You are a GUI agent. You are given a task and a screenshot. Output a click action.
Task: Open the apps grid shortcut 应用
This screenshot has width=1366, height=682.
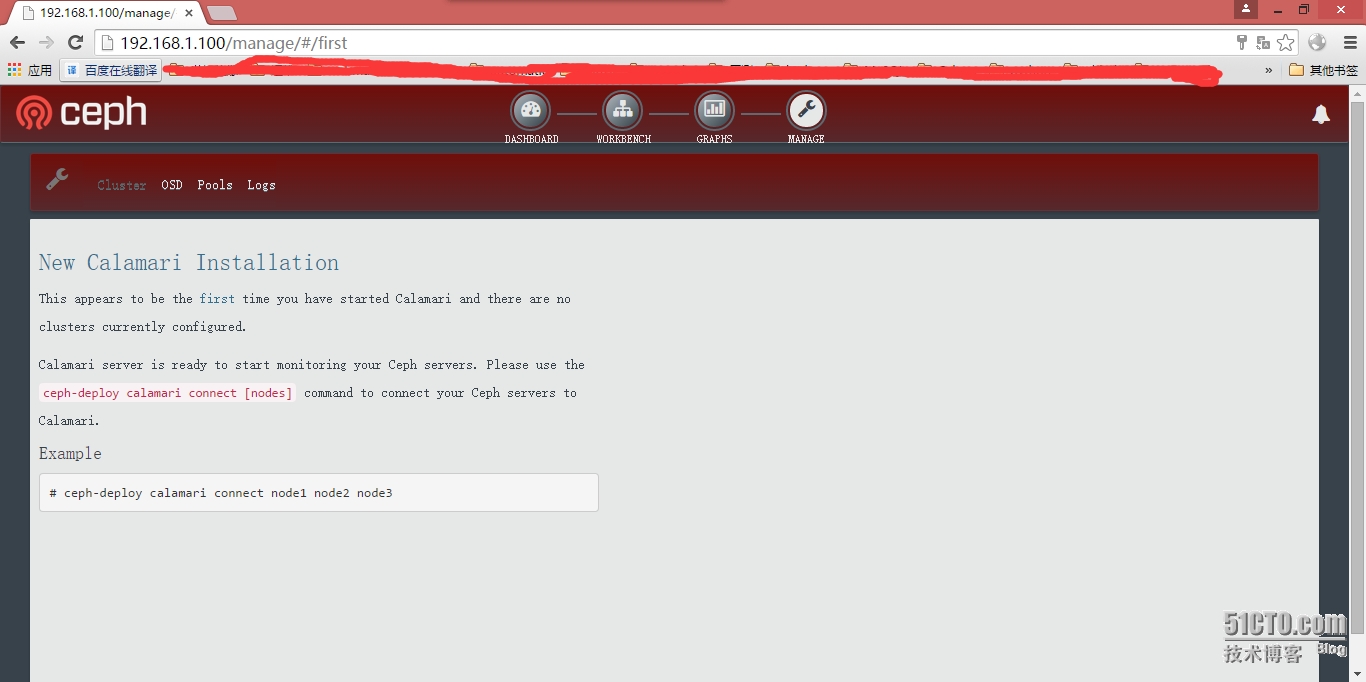tap(30, 70)
